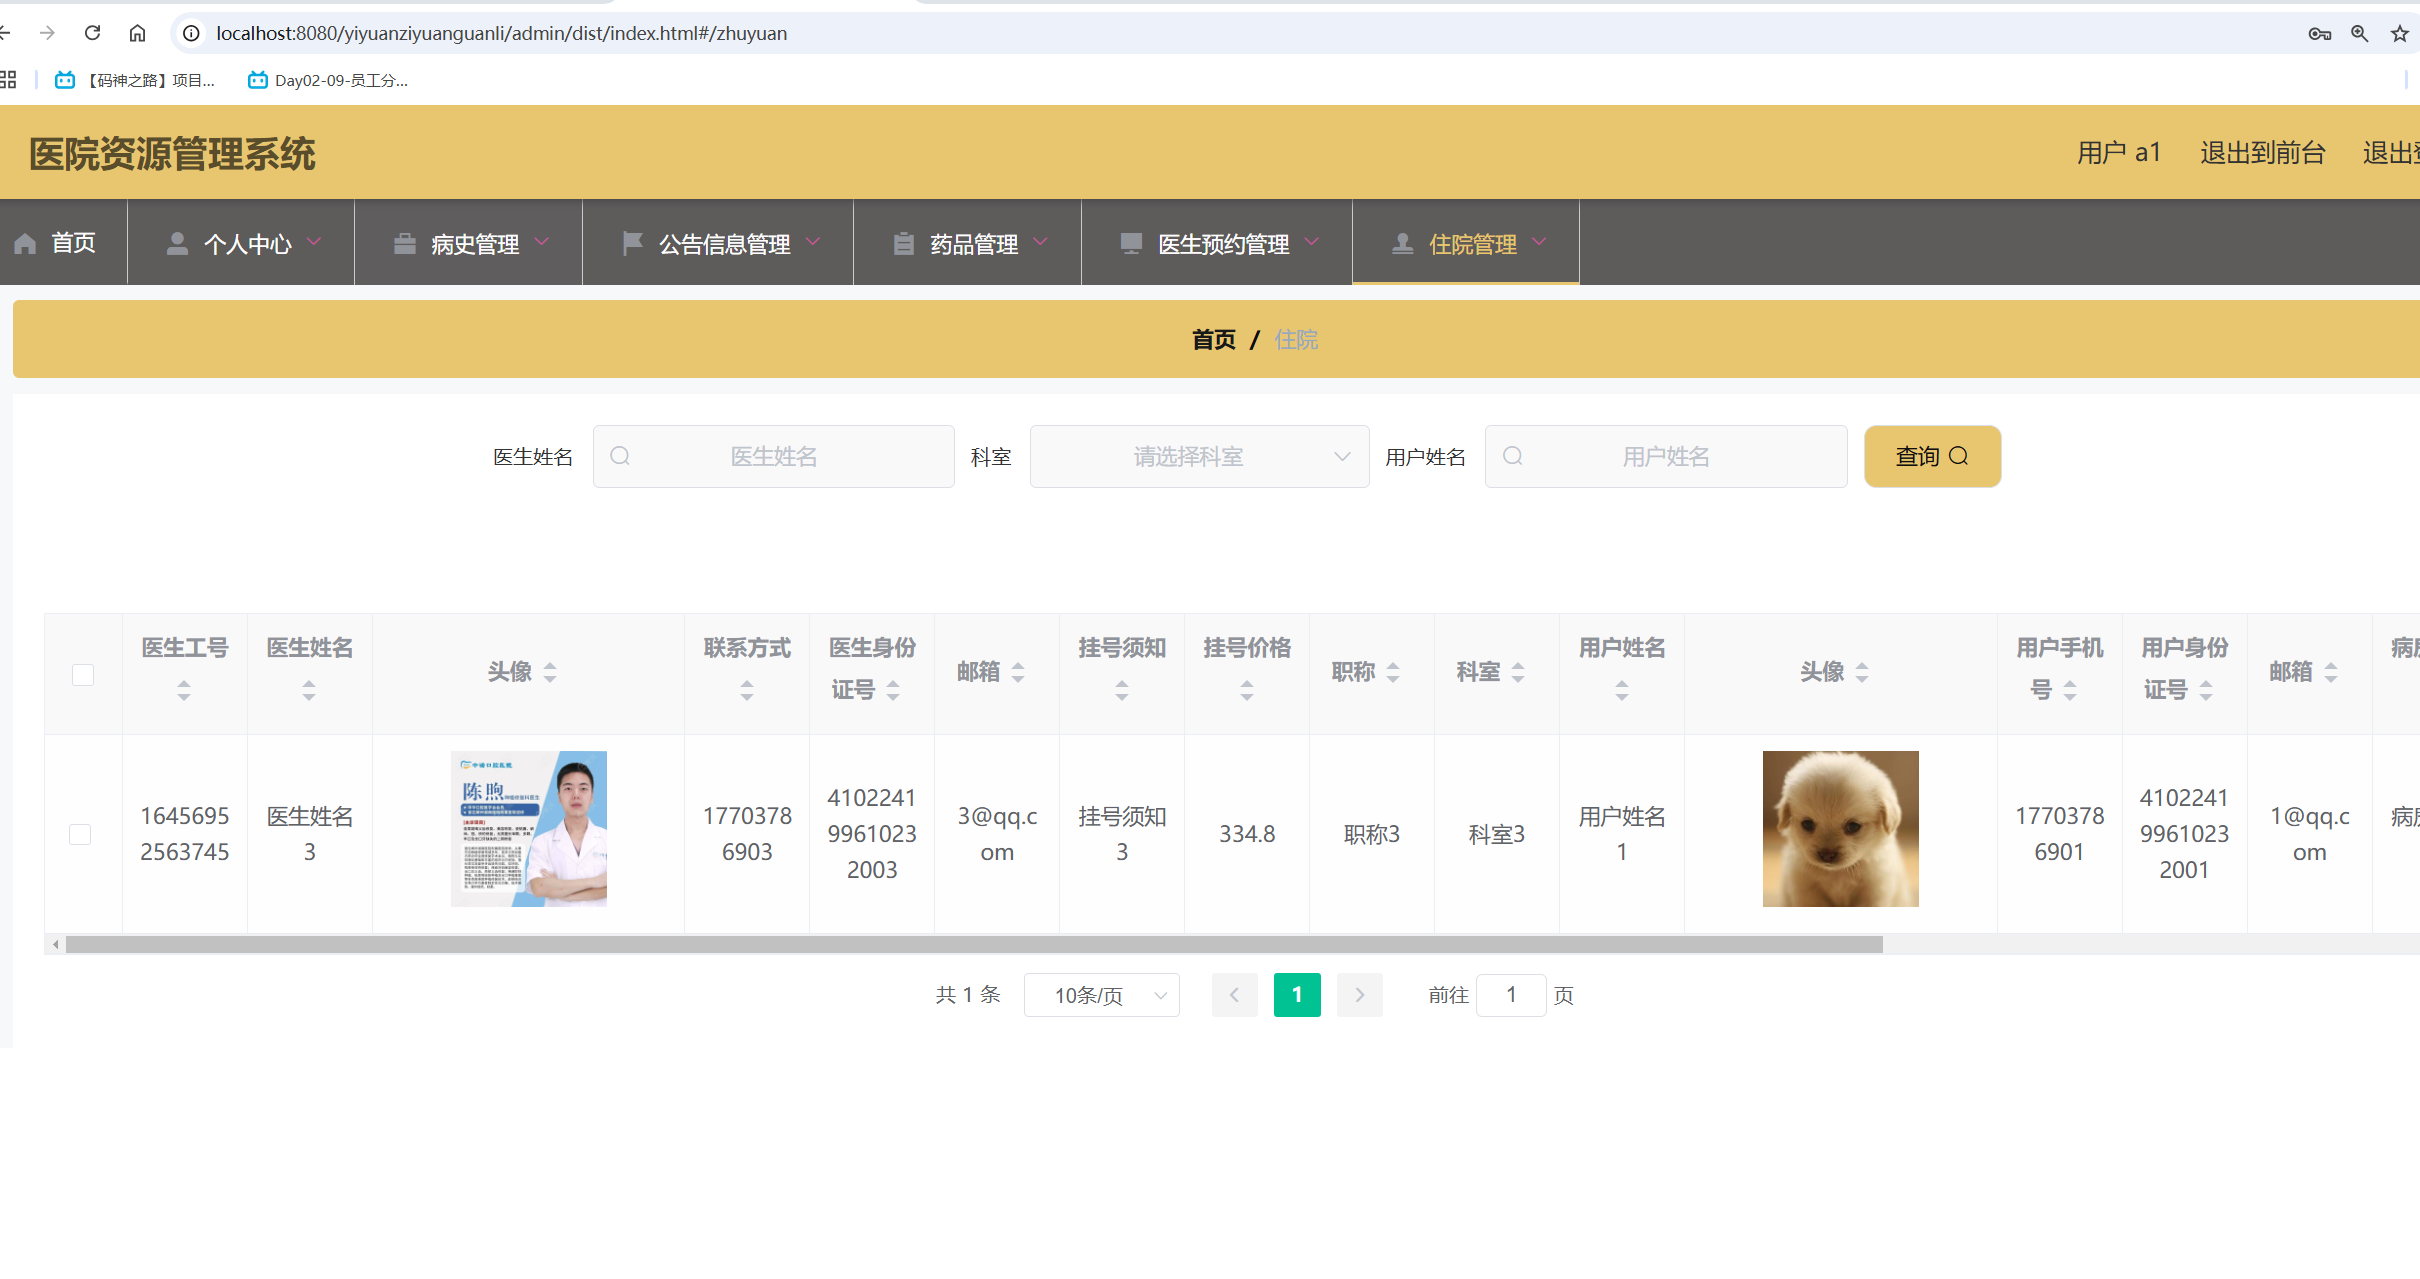Click sort arrows on 医生工号 column
The width and height of the screenshot is (2420, 1279).
(x=184, y=690)
